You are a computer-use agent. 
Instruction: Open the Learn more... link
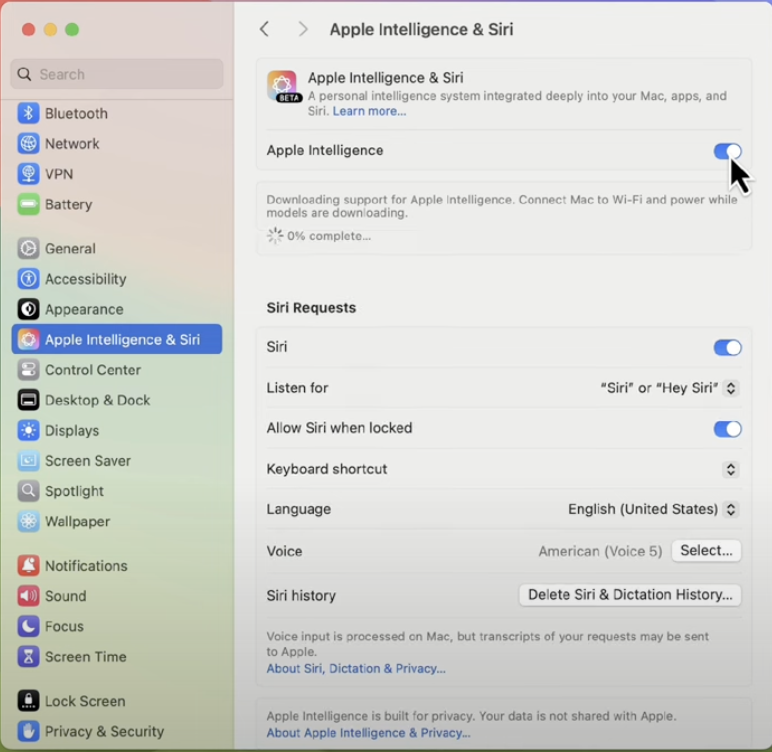(369, 111)
